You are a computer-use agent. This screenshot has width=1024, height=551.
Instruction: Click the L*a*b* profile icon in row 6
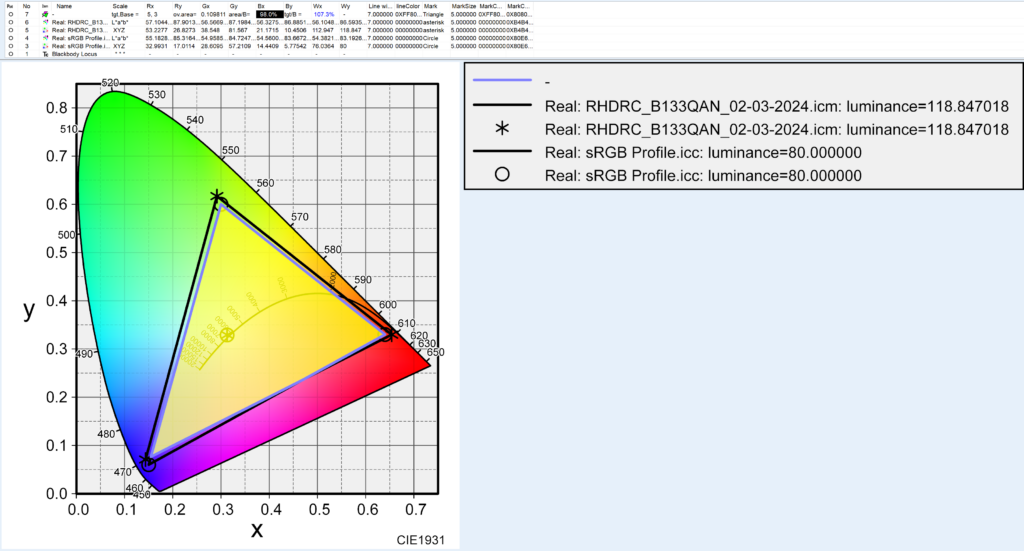coord(44,22)
